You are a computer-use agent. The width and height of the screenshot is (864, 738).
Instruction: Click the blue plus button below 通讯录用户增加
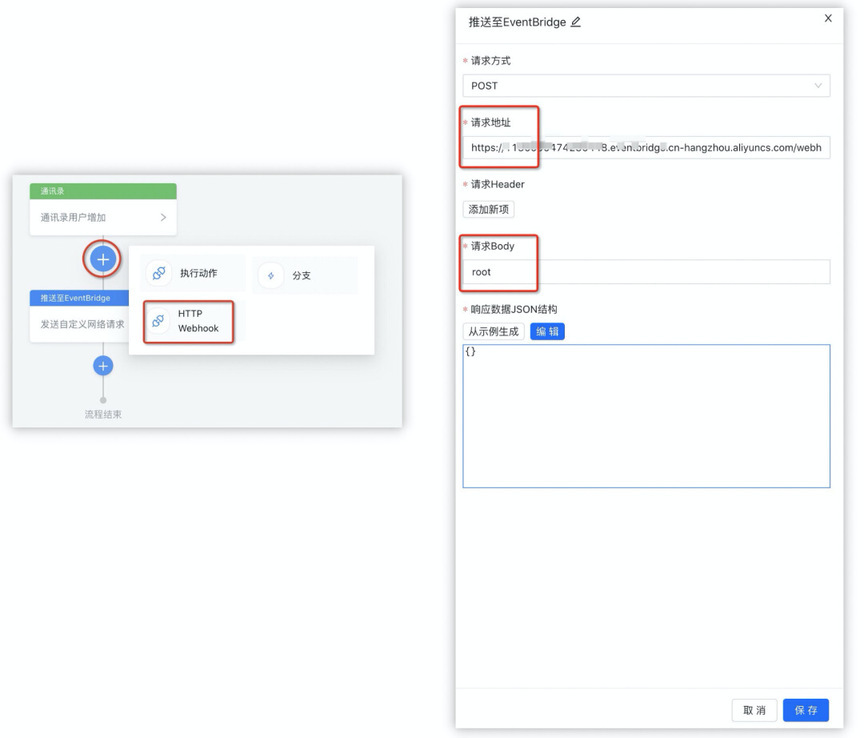click(x=103, y=259)
